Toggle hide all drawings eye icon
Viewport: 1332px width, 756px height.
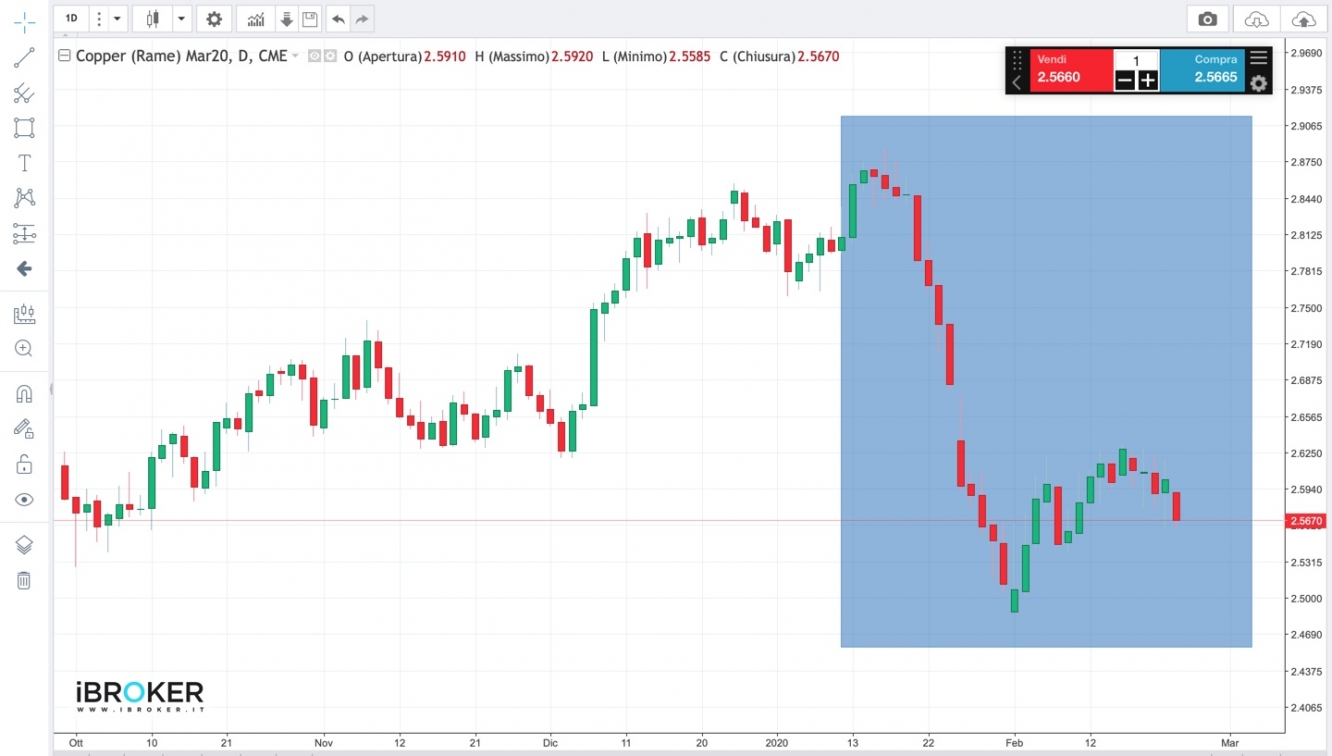(x=24, y=500)
